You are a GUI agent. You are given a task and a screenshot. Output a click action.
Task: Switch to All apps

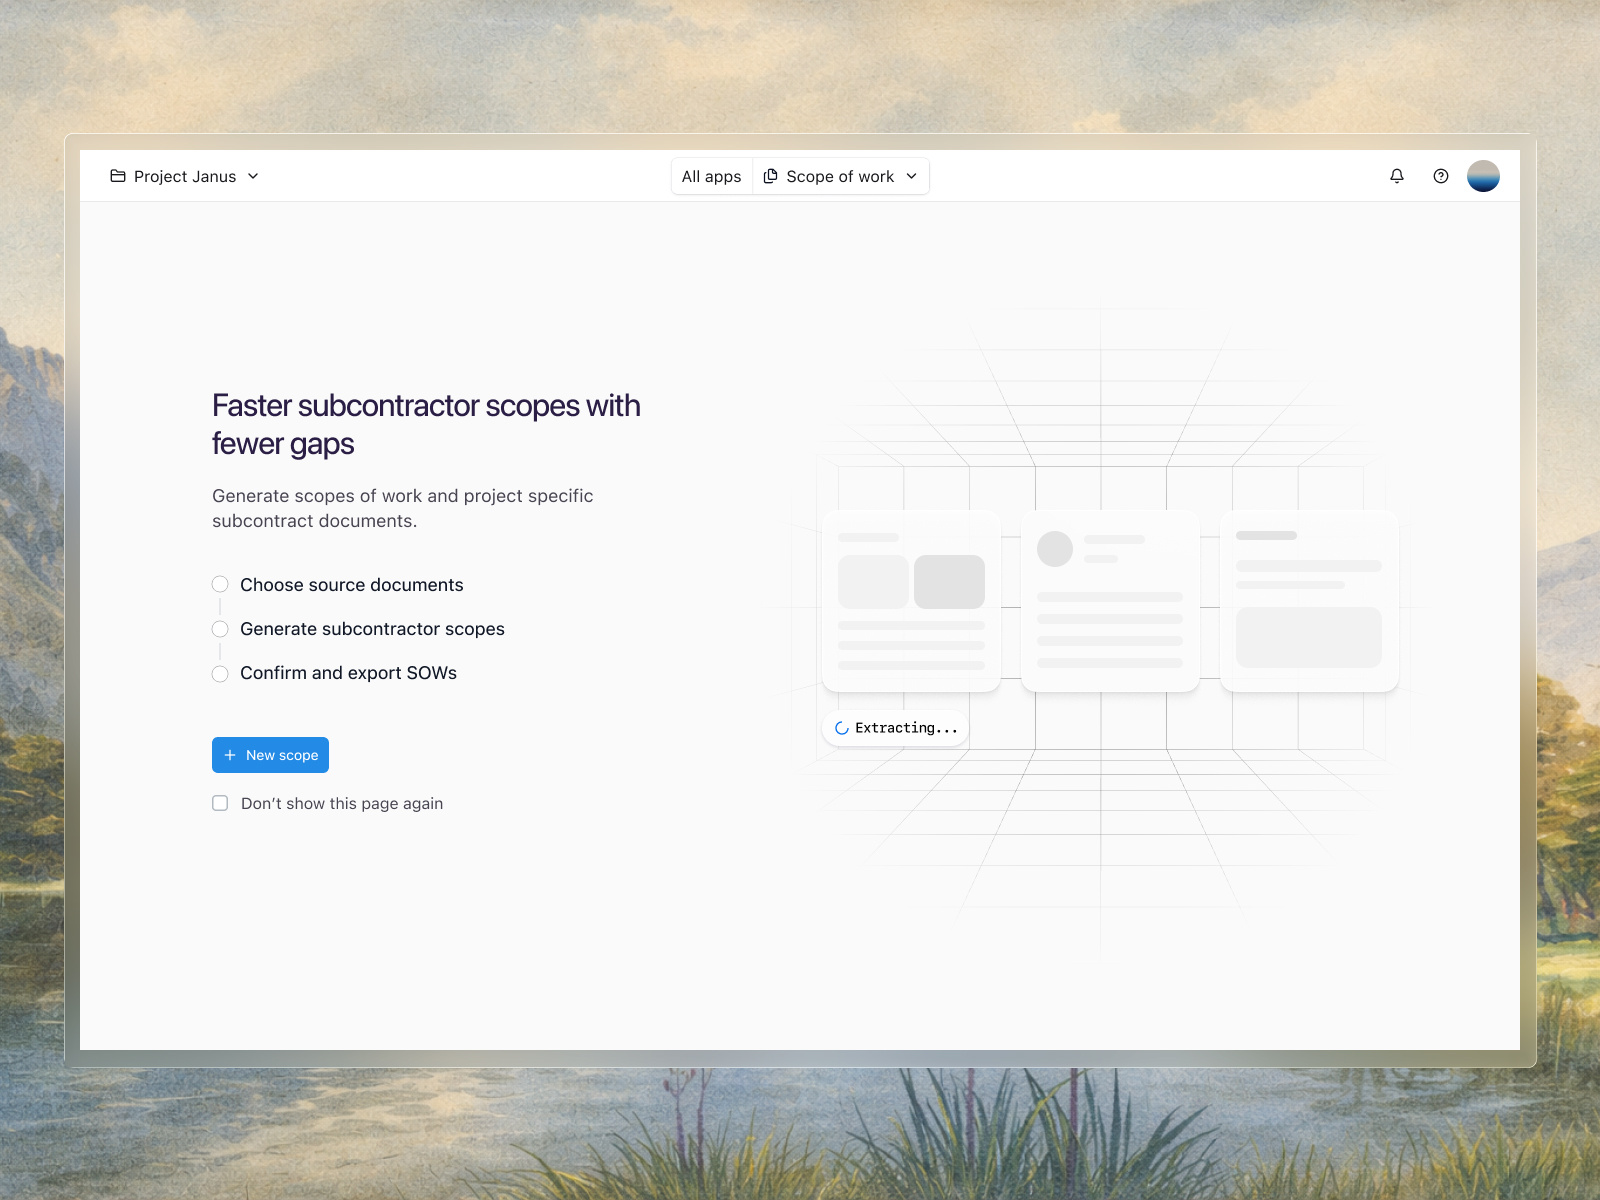[x=711, y=176]
